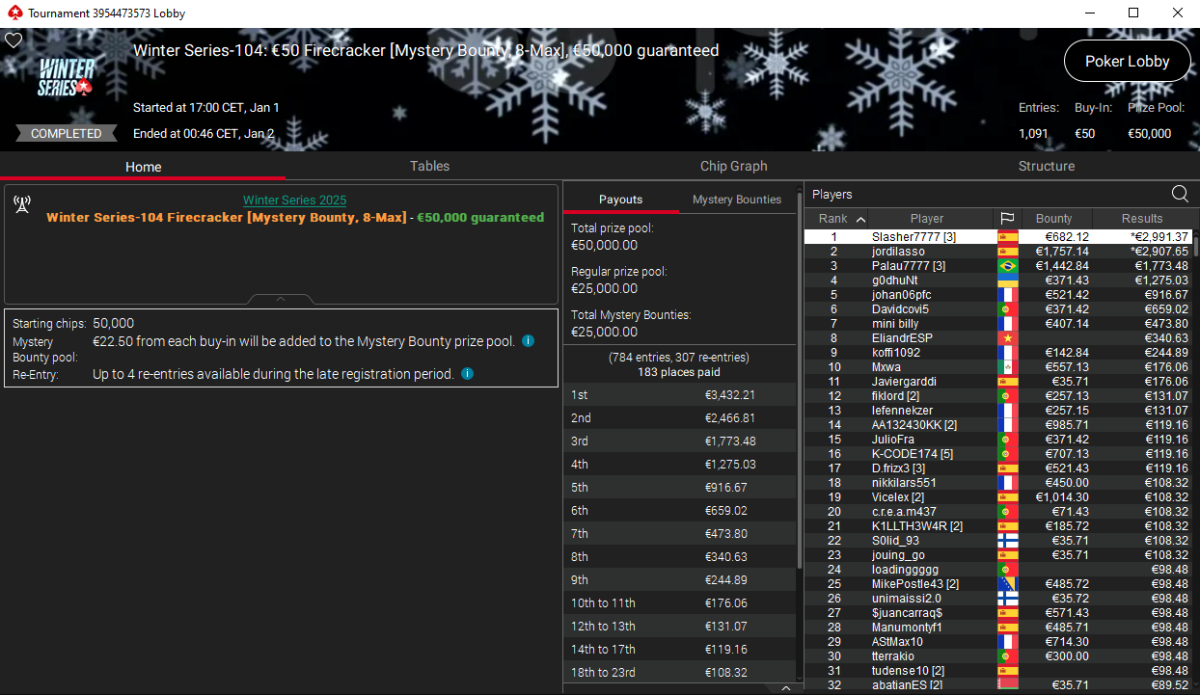Screen dimensions: 1200x695
Task: Click the heart favorite icon
Action: click(x=13, y=41)
